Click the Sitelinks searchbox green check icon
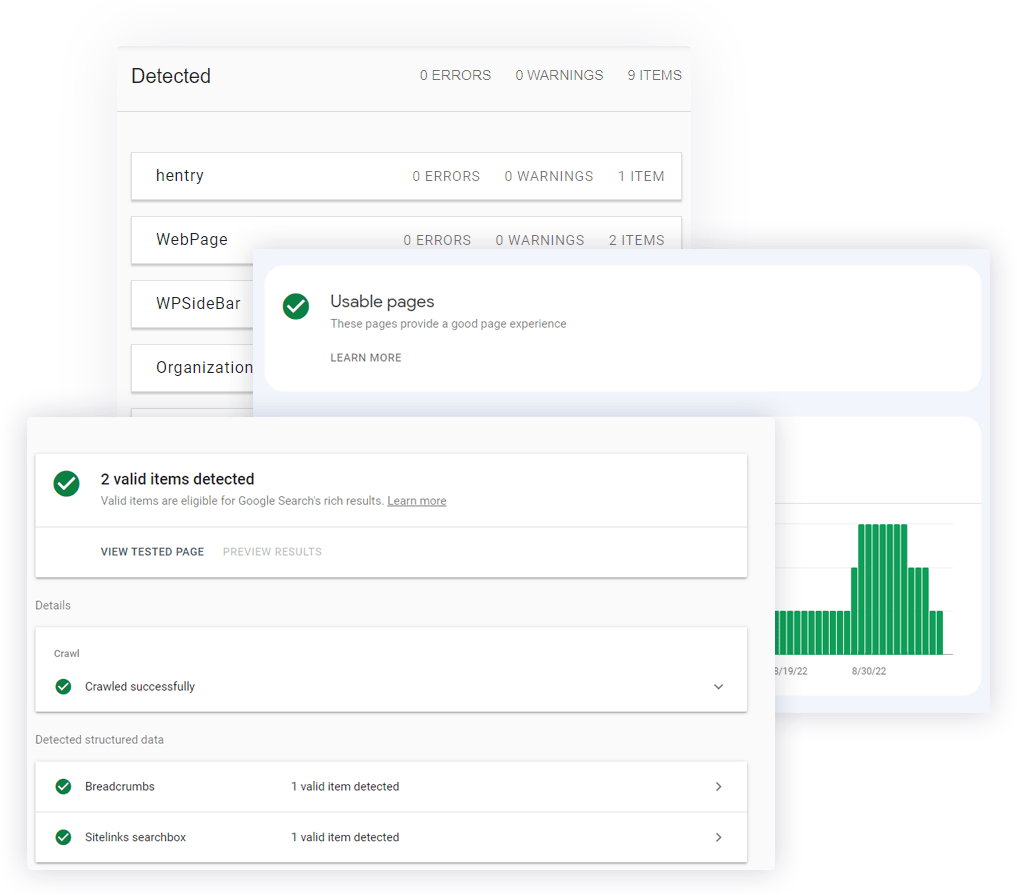The height and width of the screenshot is (895, 1017). 64,837
